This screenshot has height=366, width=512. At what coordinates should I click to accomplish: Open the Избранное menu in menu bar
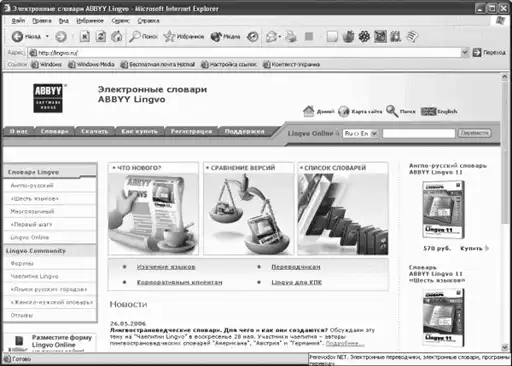pyautogui.click(x=90, y=21)
